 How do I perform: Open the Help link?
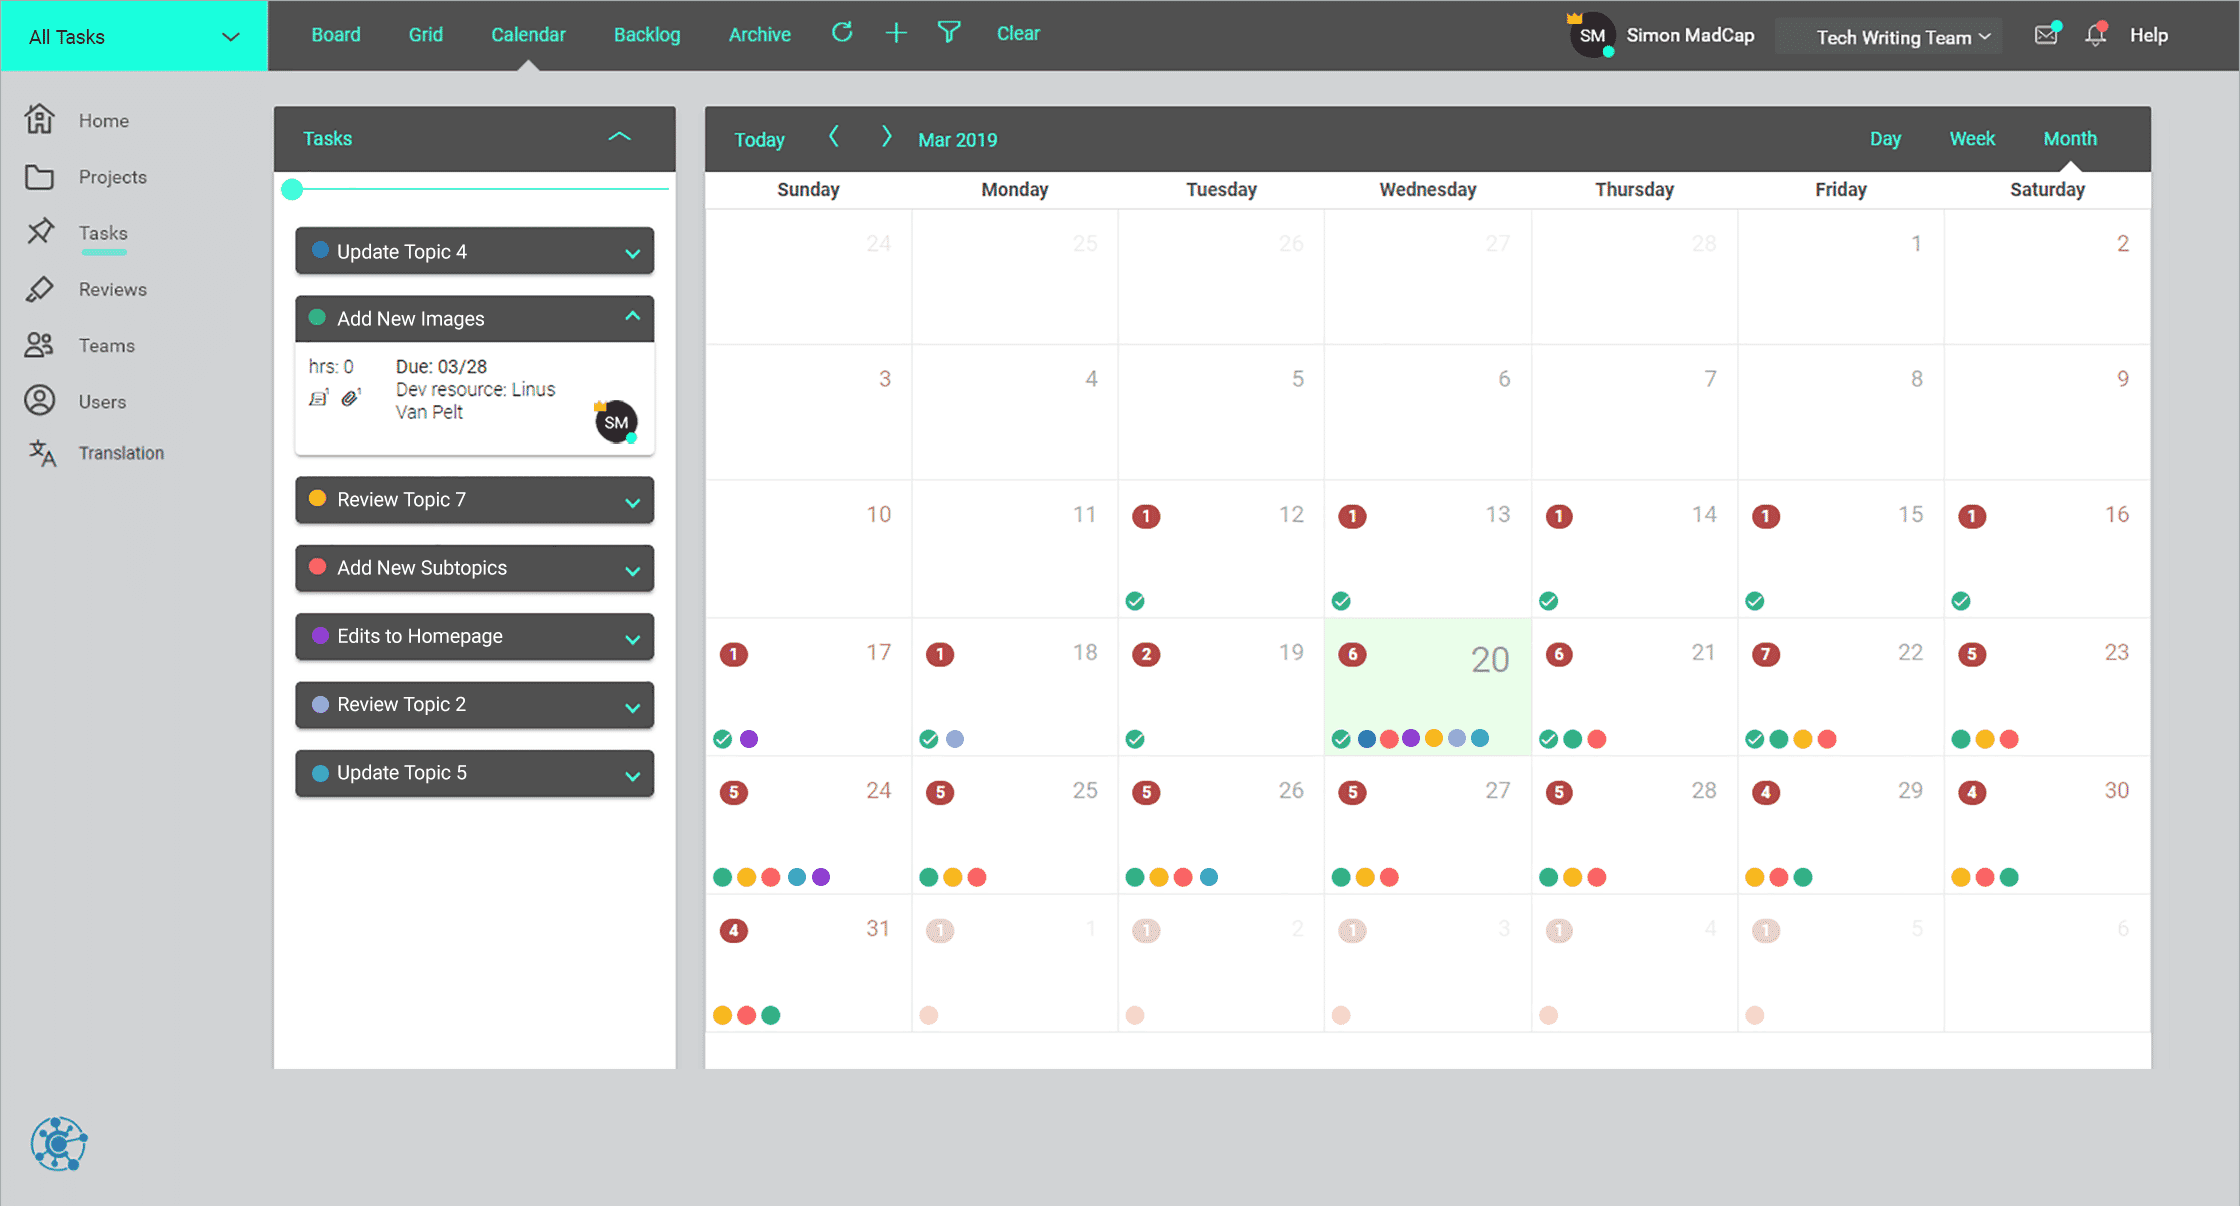(x=2148, y=35)
